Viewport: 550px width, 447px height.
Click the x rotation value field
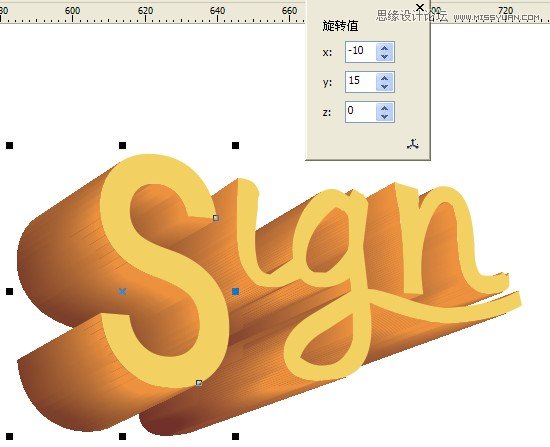(x=361, y=52)
